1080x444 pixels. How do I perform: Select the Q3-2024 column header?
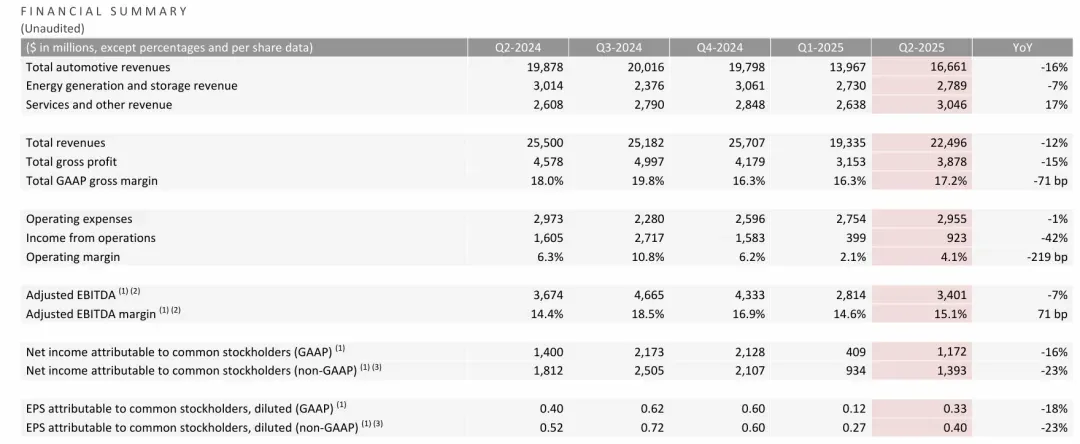[619, 47]
